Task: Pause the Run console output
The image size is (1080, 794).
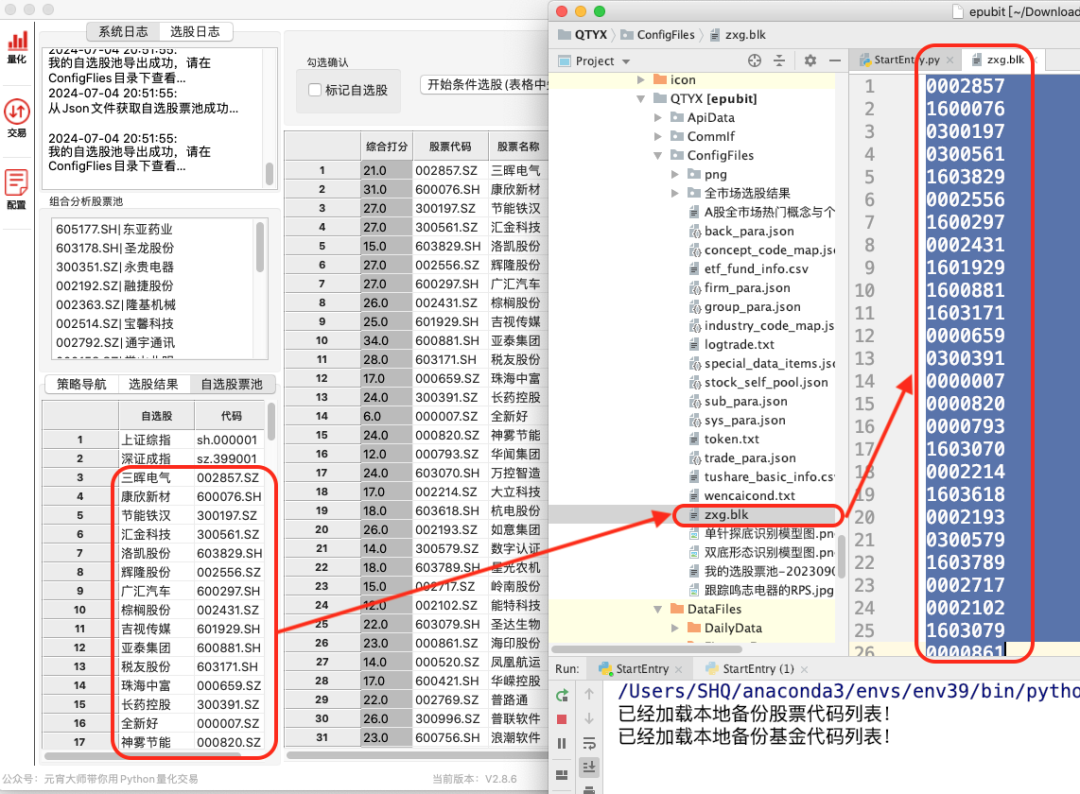Action: tap(562, 743)
